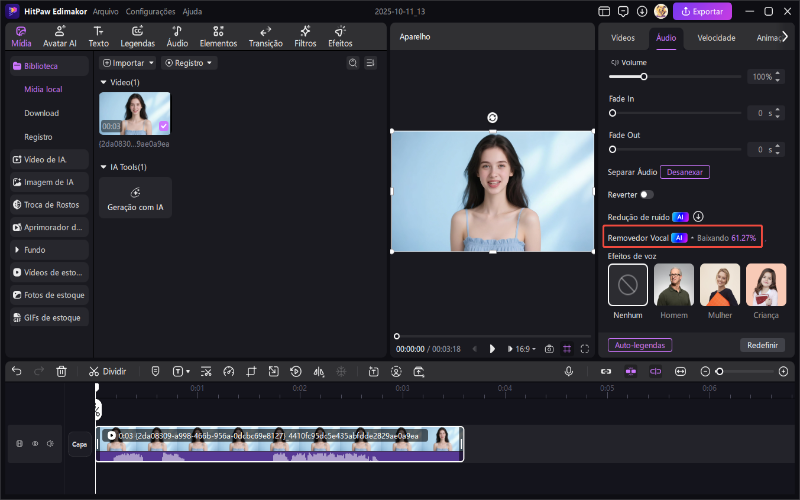The width and height of the screenshot is (800, 500).
Task: Open the AI avatar person icon in timeline toolbar
Action: (396, 371)
